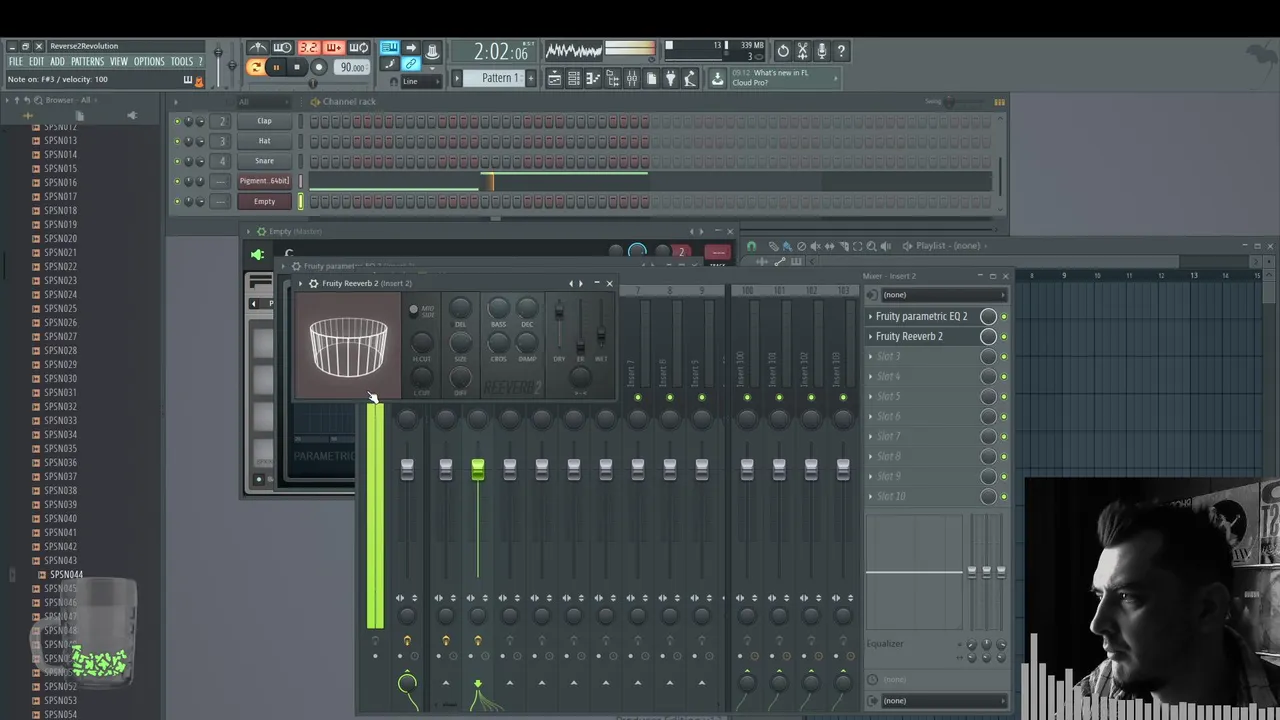Screen dimensions: 1280x720
Task: Toggle Fruity Reeverb 2 enable LED
Action: [x=1004, y=336]
